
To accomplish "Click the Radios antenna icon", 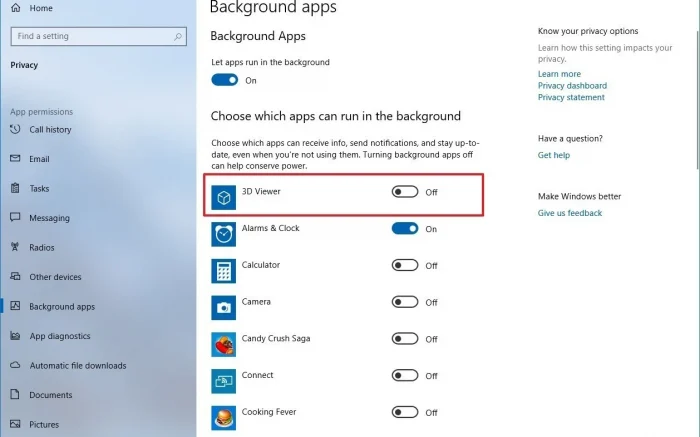I will coord(15,247).
